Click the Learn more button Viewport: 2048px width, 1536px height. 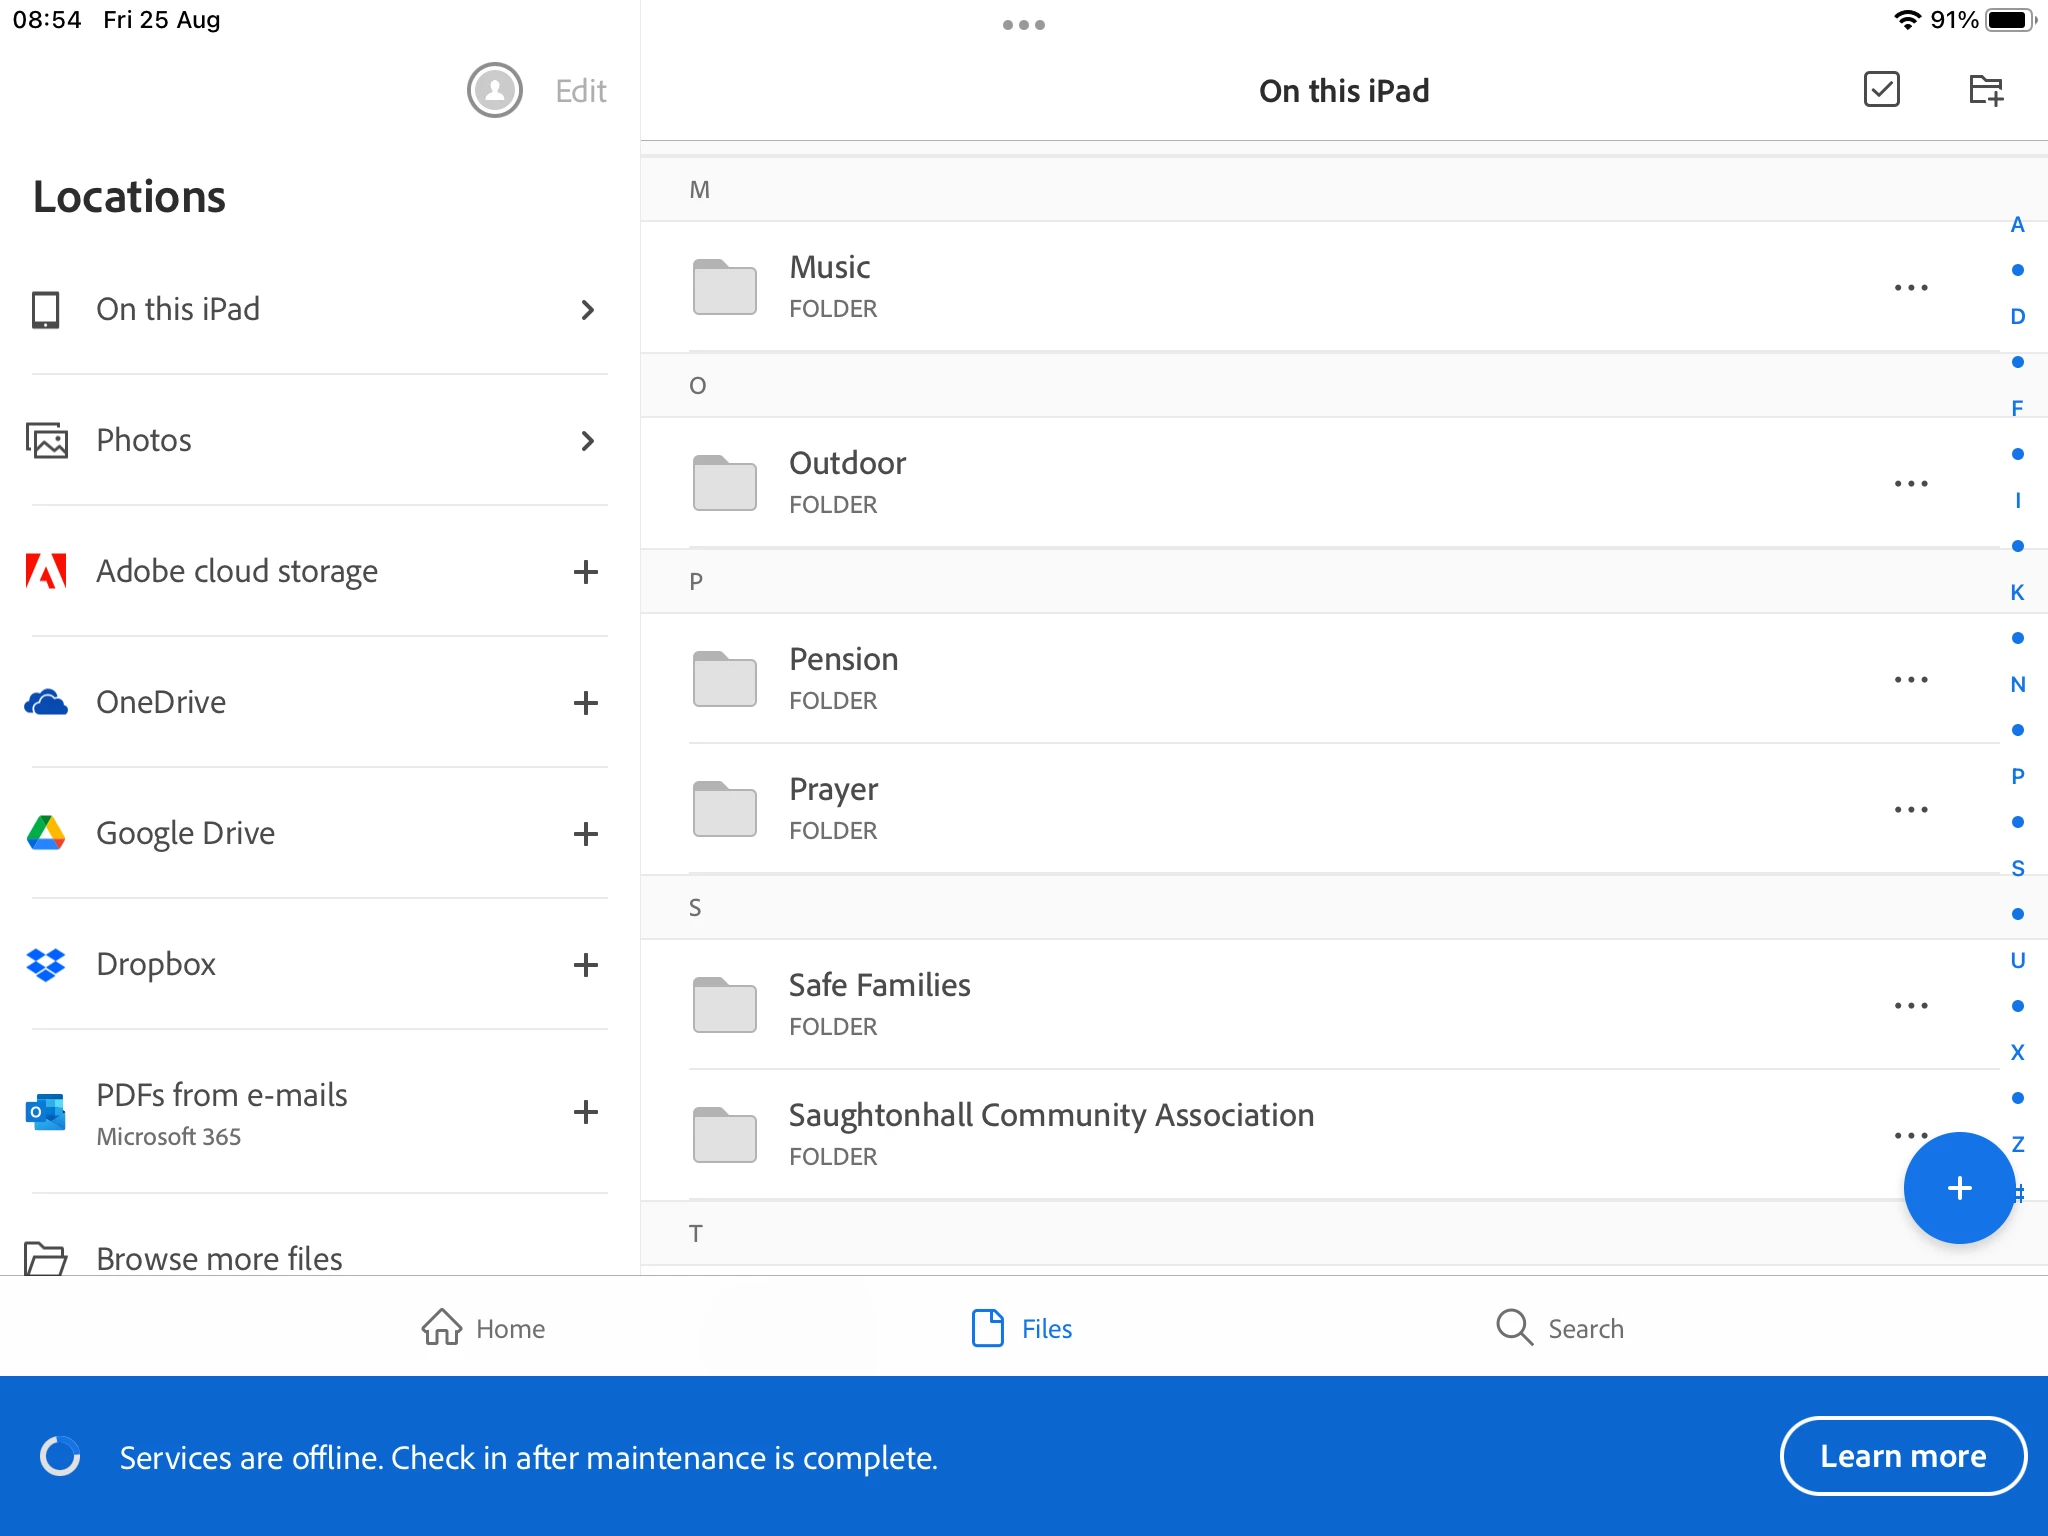click(1902, 1456)
